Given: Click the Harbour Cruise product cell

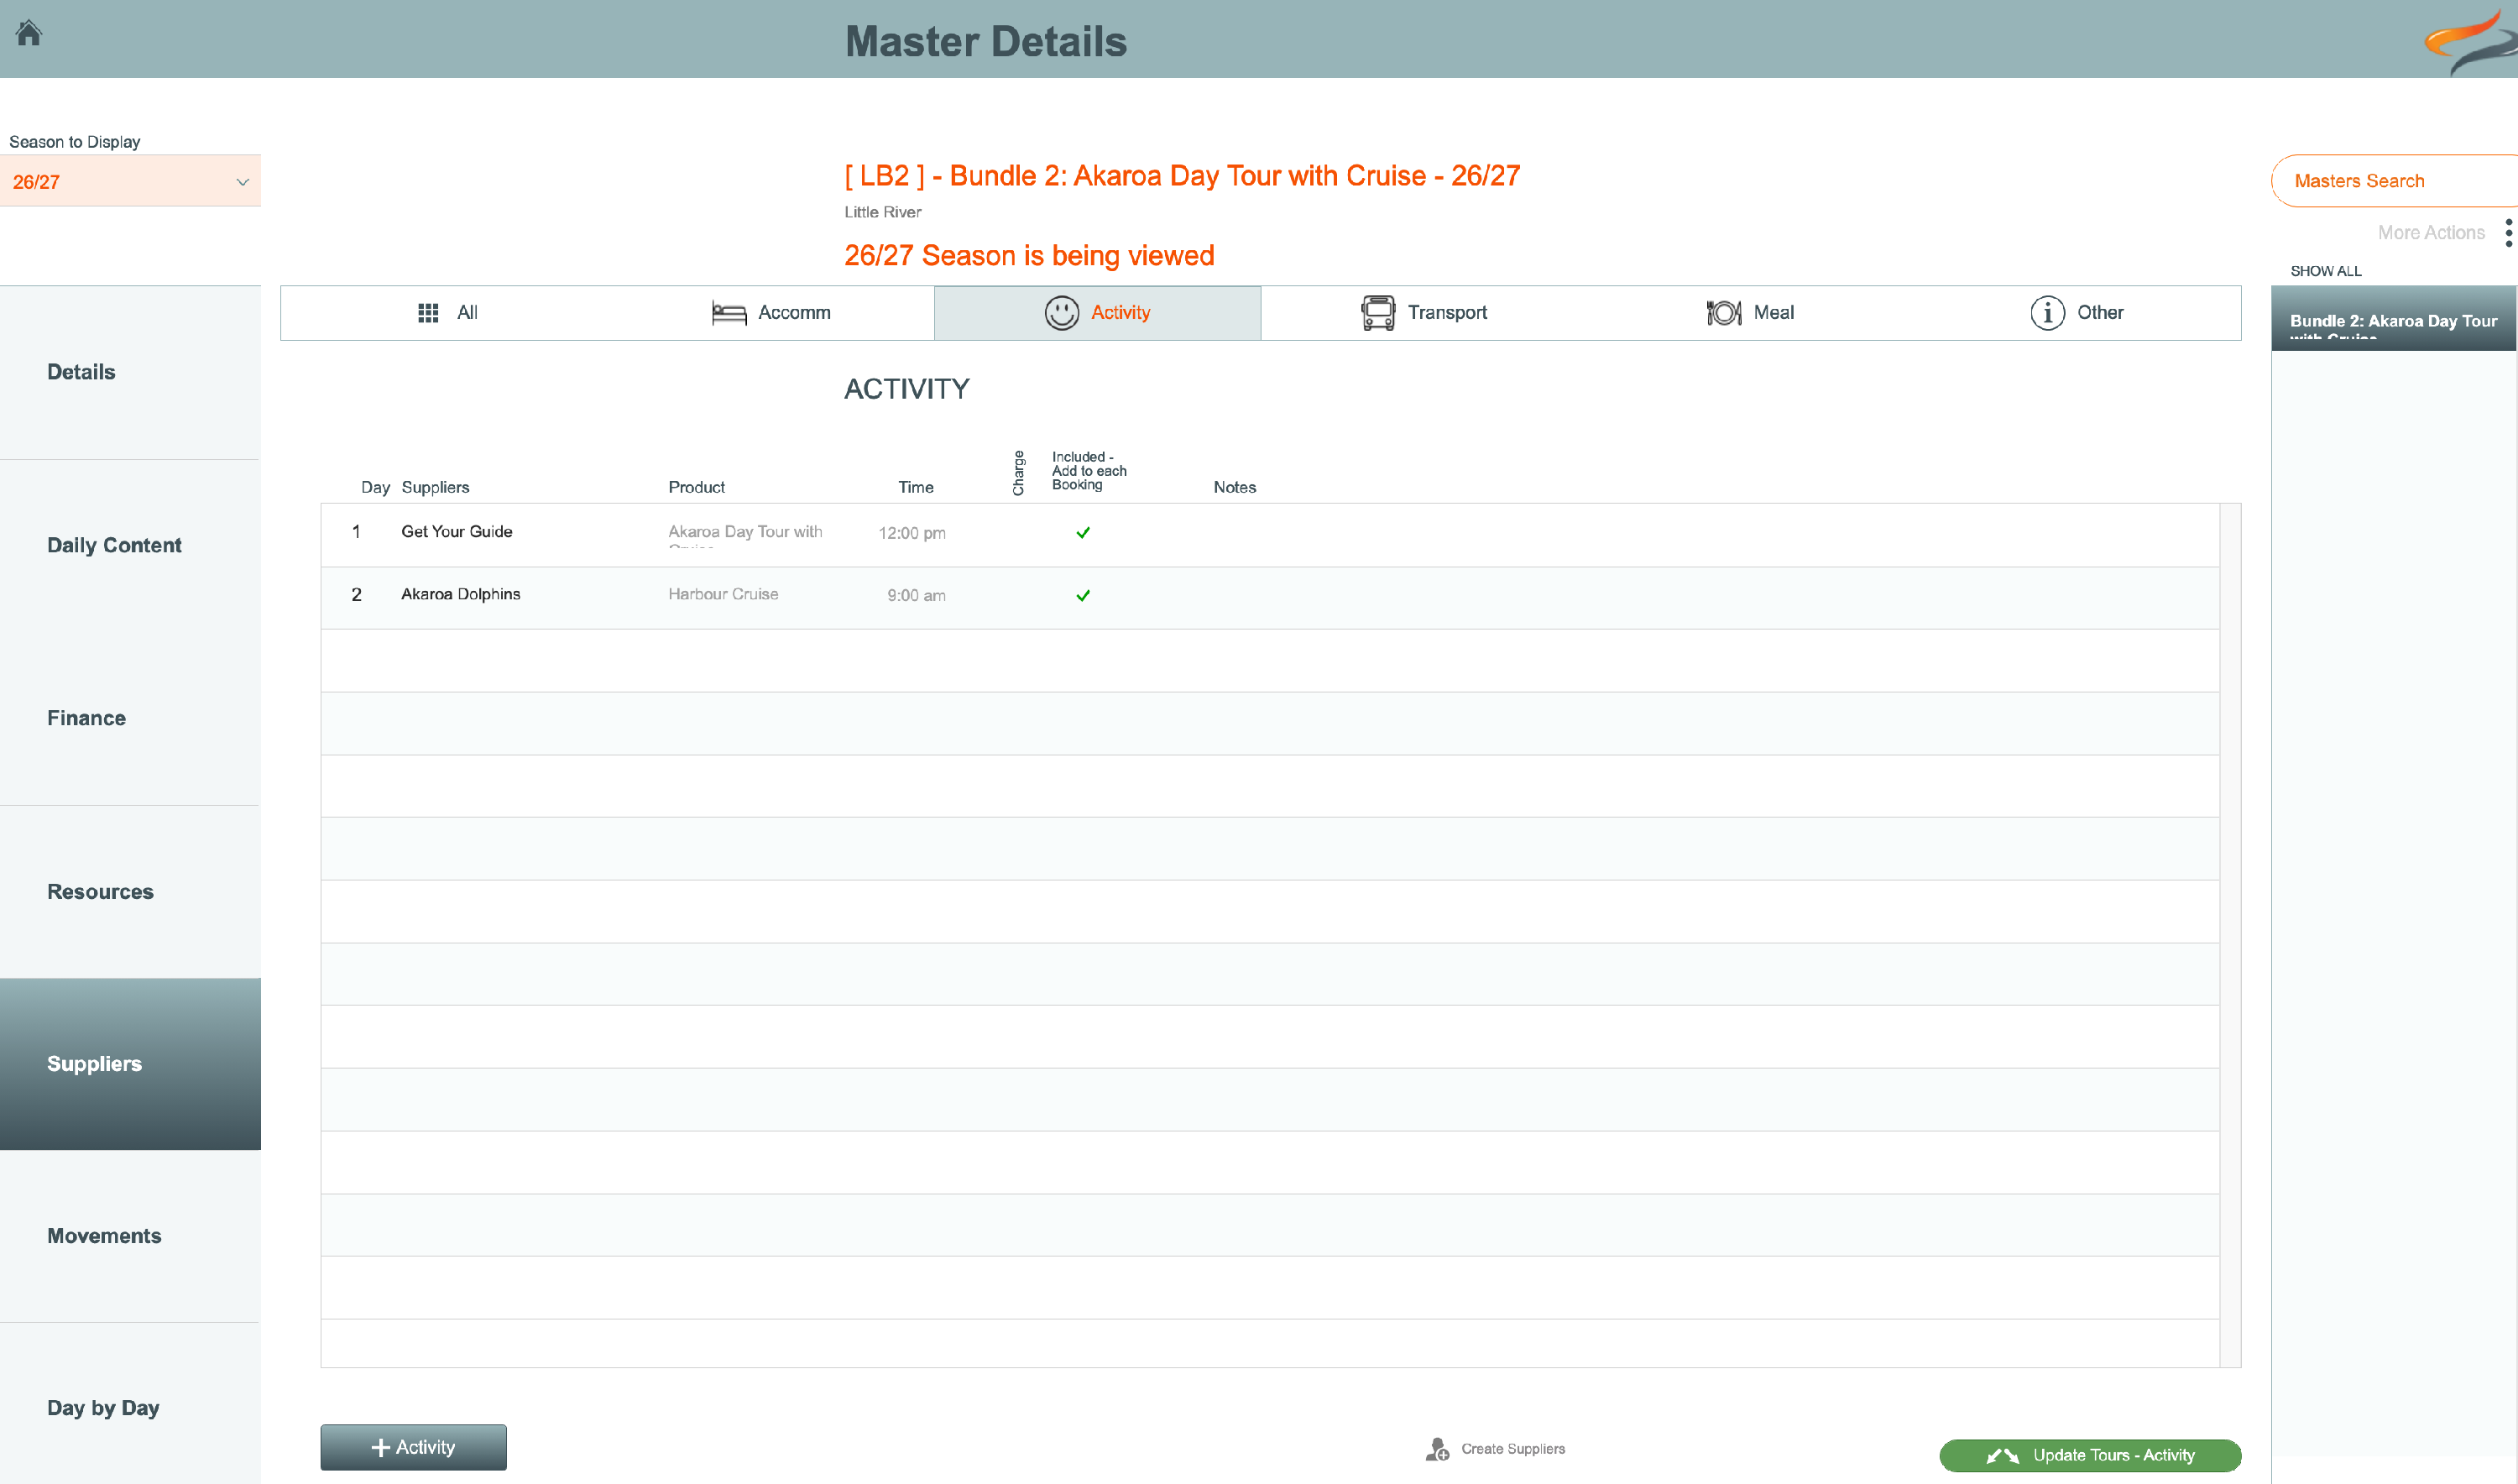Looking at the screenshot, I should coord(723,594).
